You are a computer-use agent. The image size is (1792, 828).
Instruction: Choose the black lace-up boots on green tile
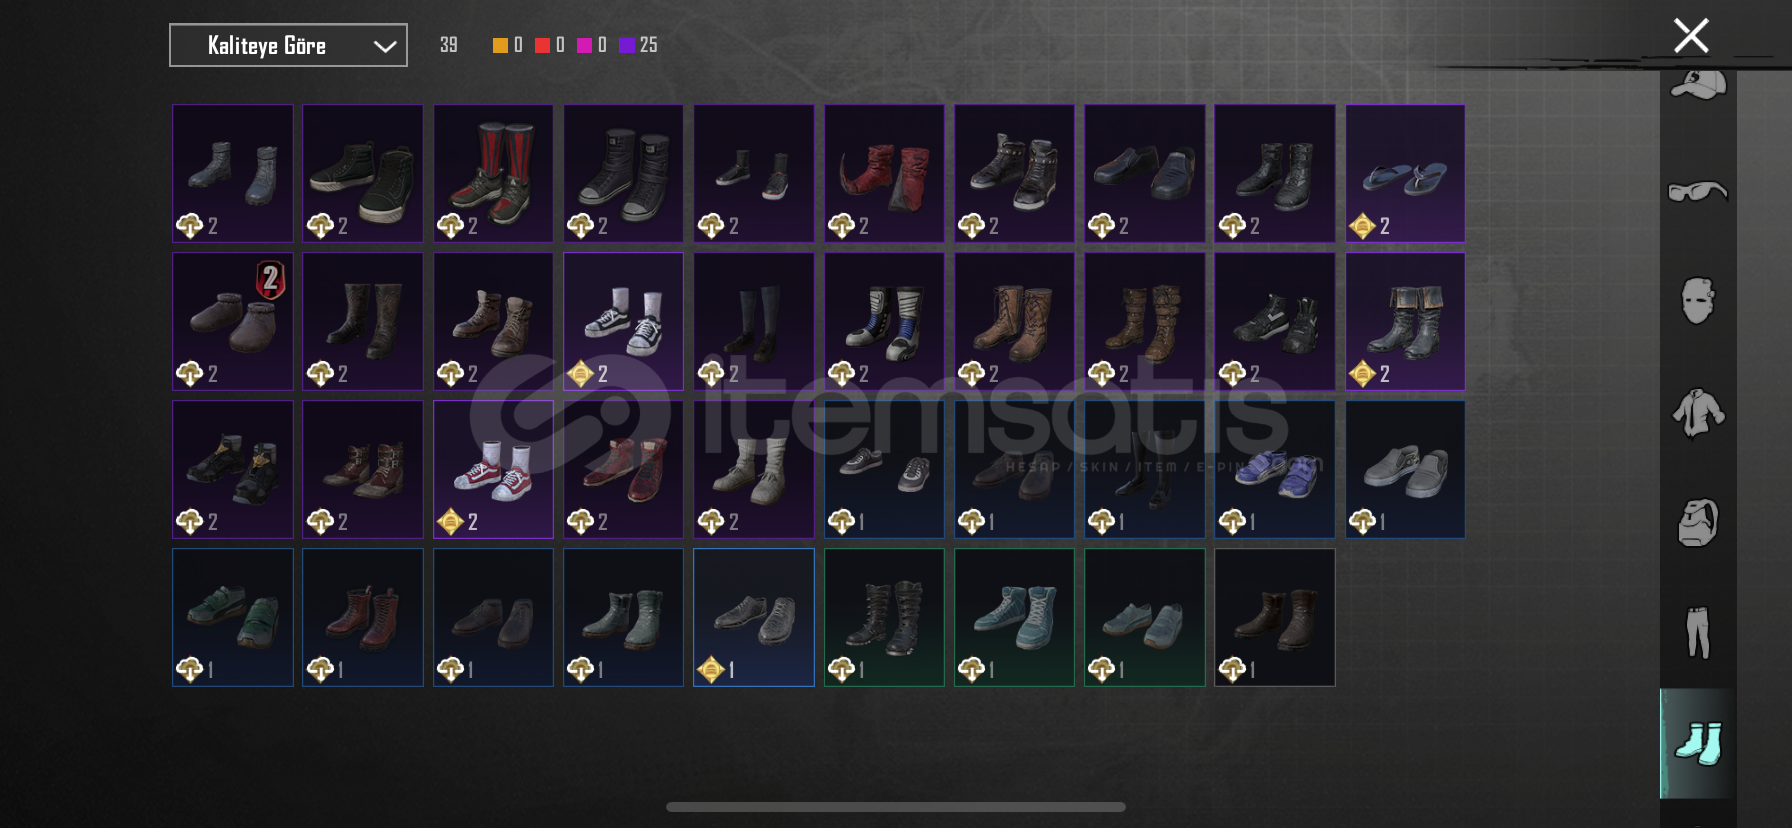pos(884,617)
